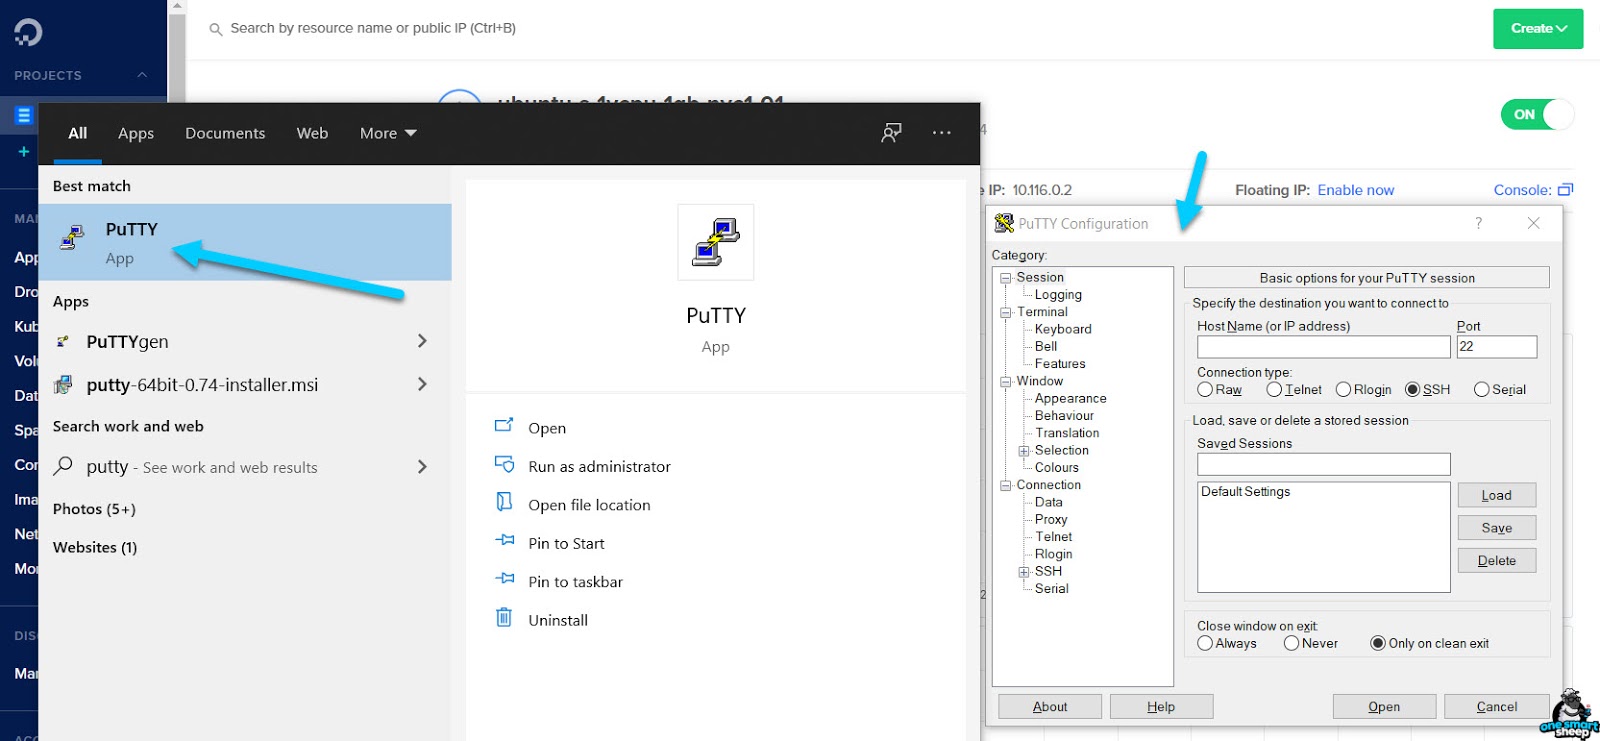Choose Only on clean exit option
Viewport: 1600px width, 741px height.
1378,644
